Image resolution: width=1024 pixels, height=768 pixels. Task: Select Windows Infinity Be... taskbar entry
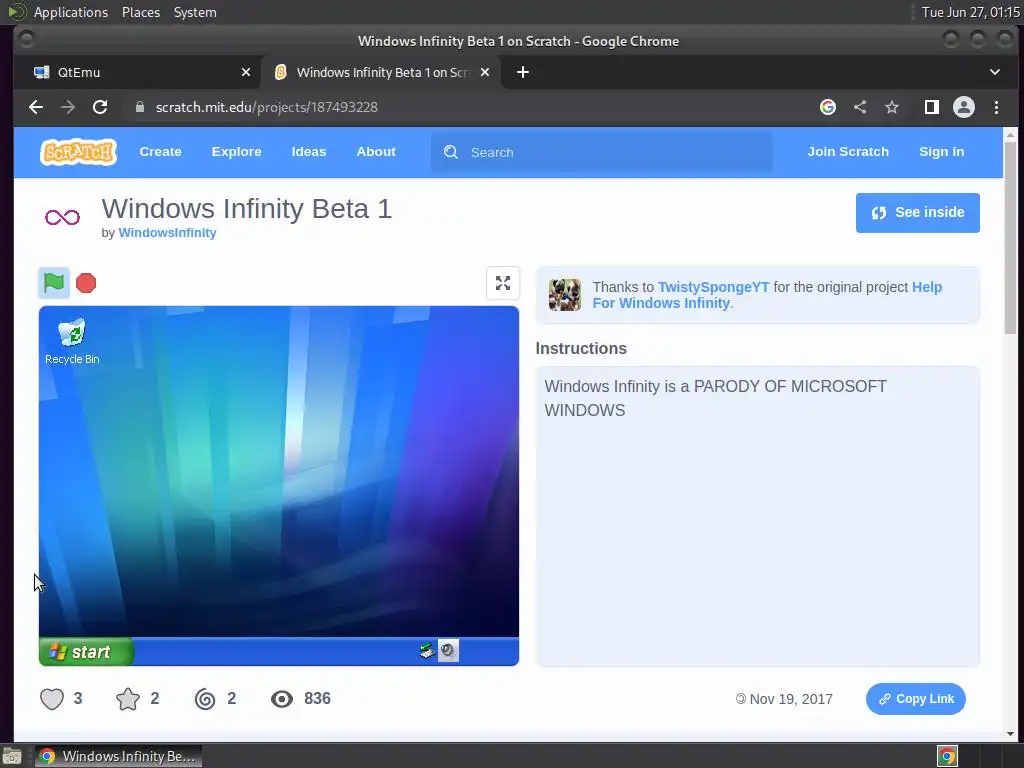[118, 756]
